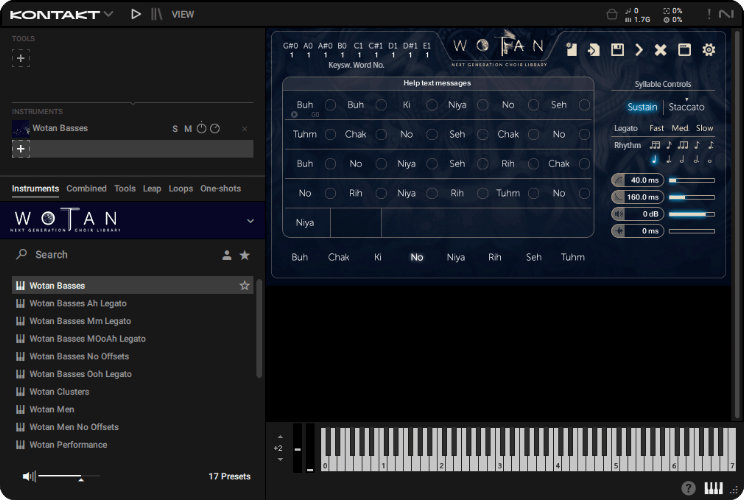Click the favorites star filter beside Search
Image resolution: width=744 pixels, height=500 pixels.
point(245,255)
